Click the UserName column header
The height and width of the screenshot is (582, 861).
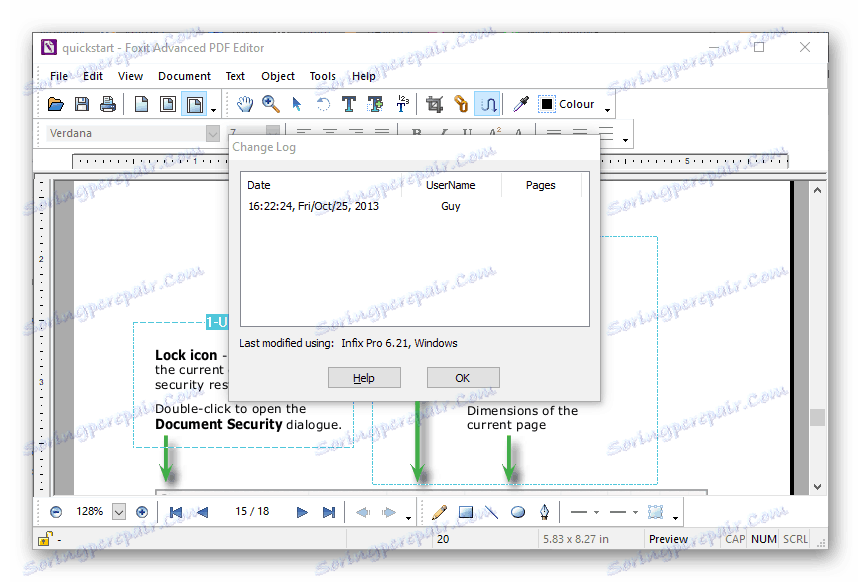point(451,185)
